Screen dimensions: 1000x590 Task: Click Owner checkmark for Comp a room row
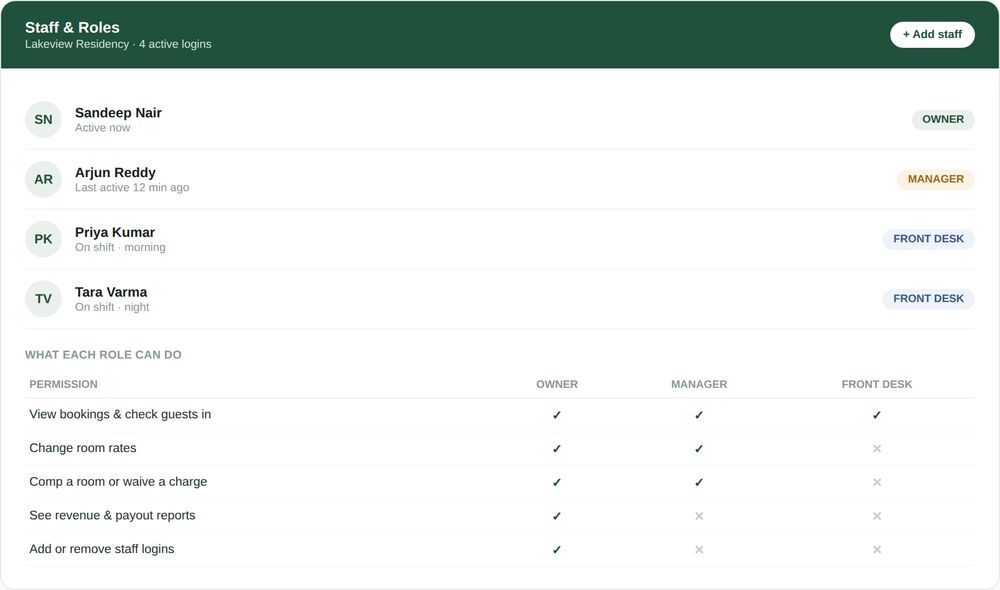click(557, 483)
